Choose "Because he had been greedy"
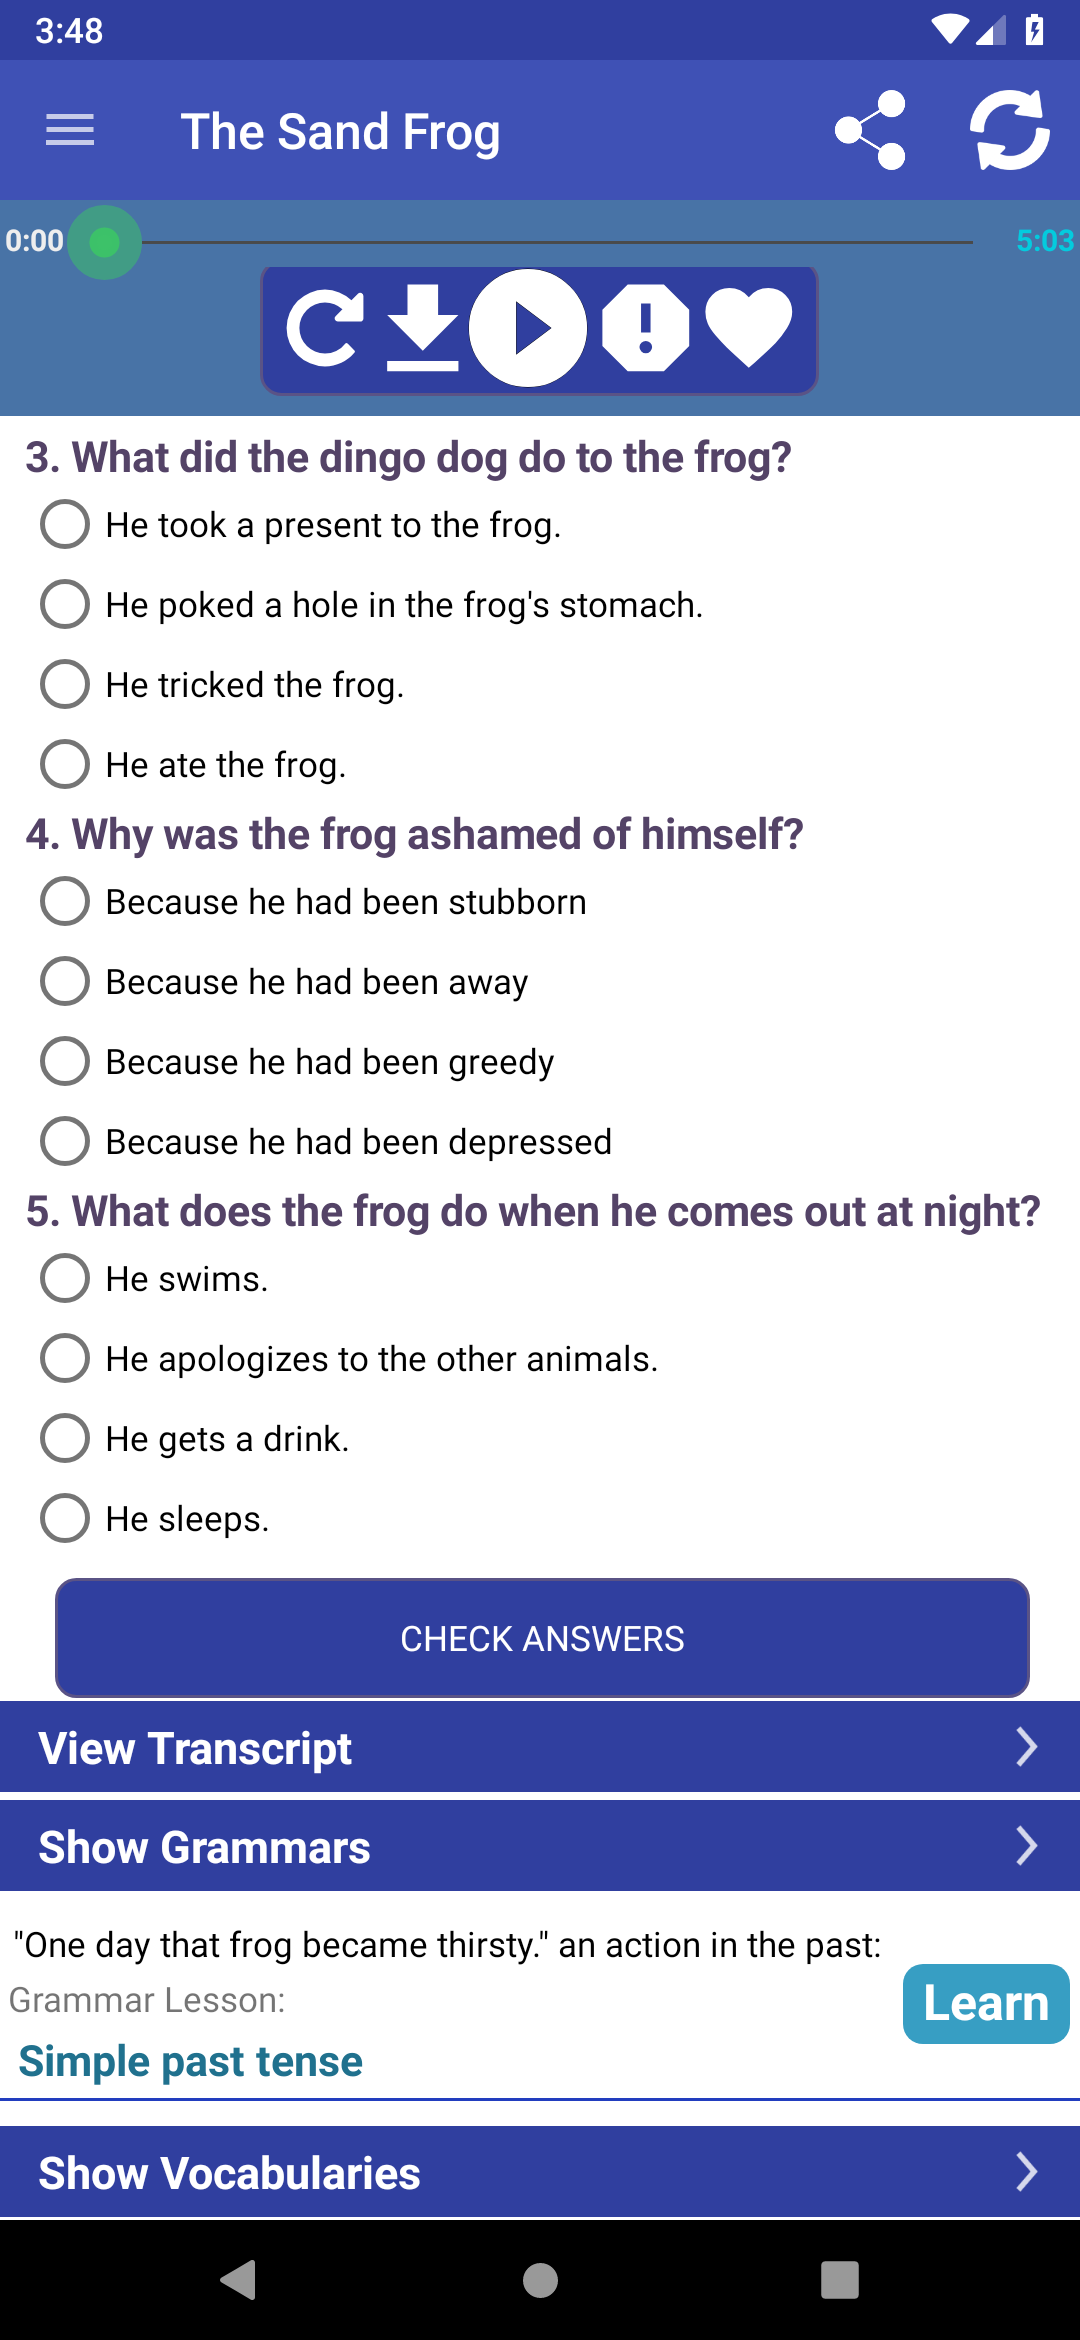Image resolution: width=1080 pixels, height=2340 pixels. point(297,1062)
